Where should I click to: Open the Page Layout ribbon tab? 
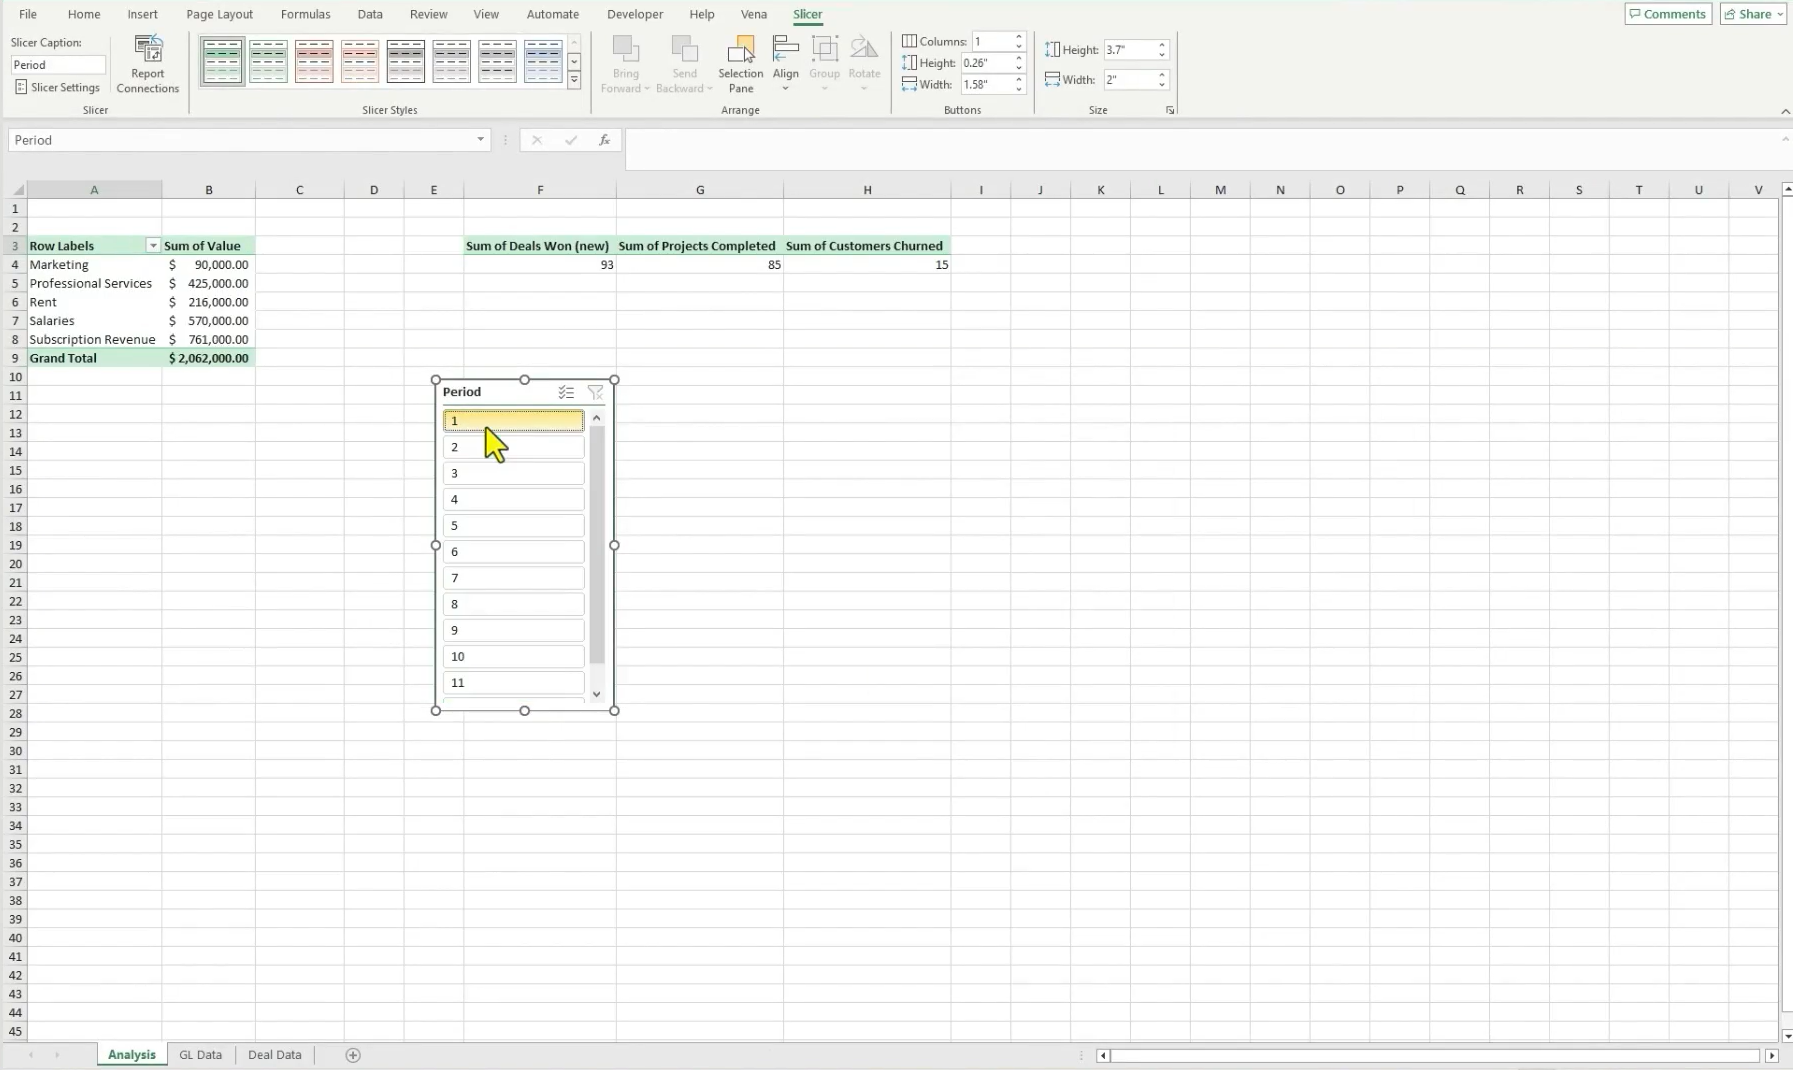[x=219, y=14]
